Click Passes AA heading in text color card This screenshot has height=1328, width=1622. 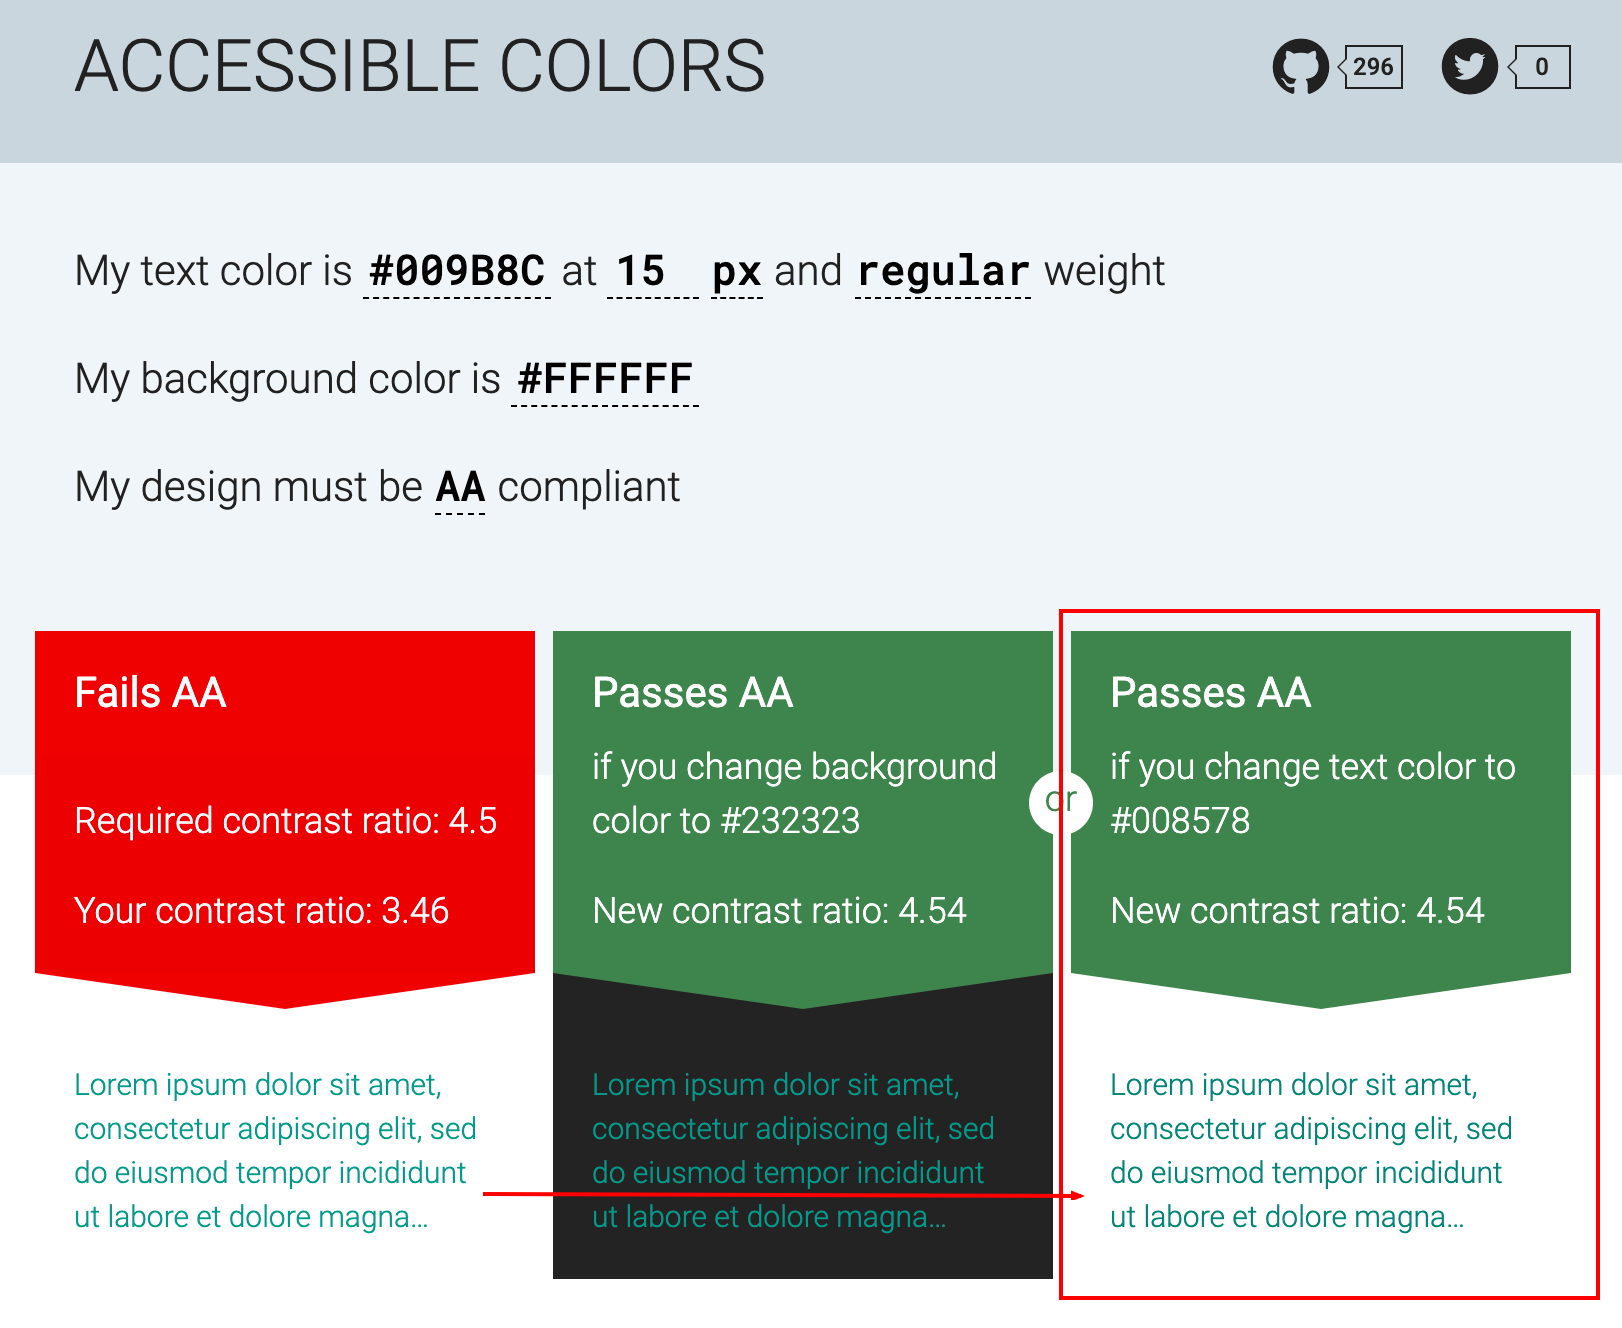(x=1210, y=692)
